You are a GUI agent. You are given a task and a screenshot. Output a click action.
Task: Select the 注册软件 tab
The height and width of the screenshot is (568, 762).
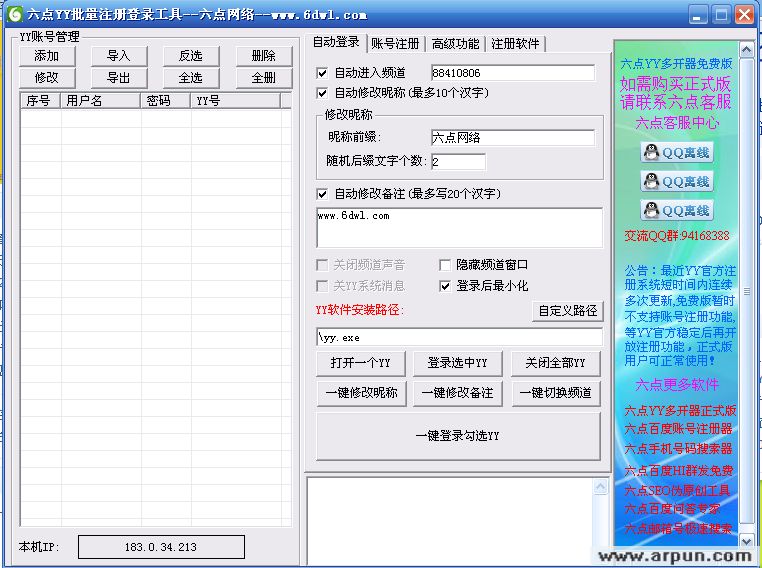click(515, 43)
